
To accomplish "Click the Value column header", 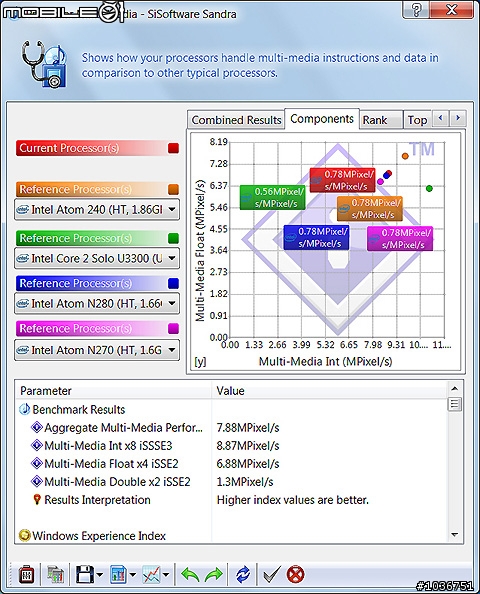I will pos(329,391).
